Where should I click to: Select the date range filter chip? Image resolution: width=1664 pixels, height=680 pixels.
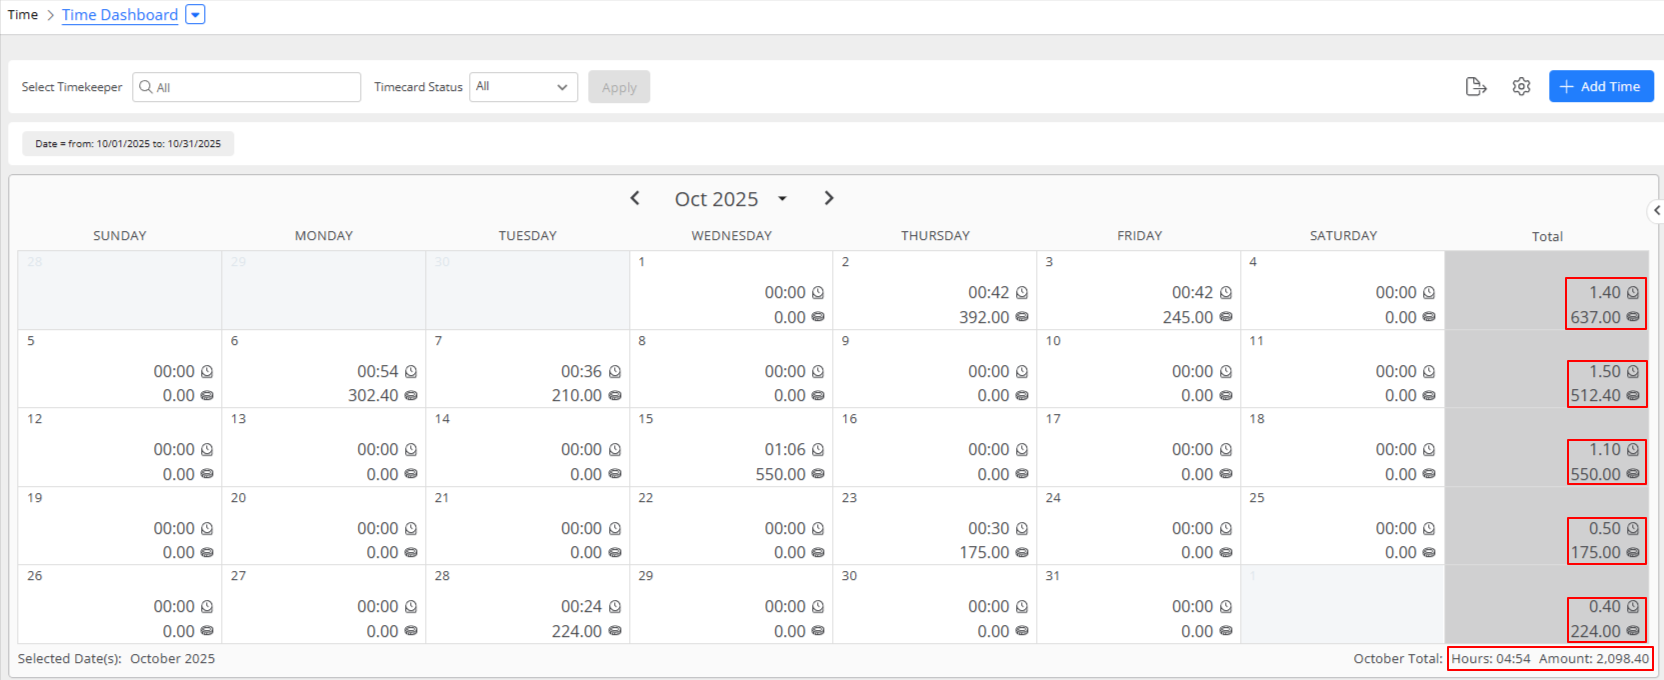pyautogui.click(x=128, y=144)
